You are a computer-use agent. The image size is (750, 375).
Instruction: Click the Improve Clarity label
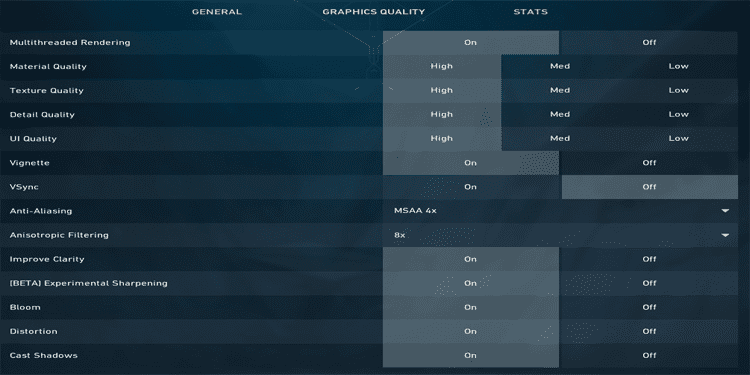(47, 259)
